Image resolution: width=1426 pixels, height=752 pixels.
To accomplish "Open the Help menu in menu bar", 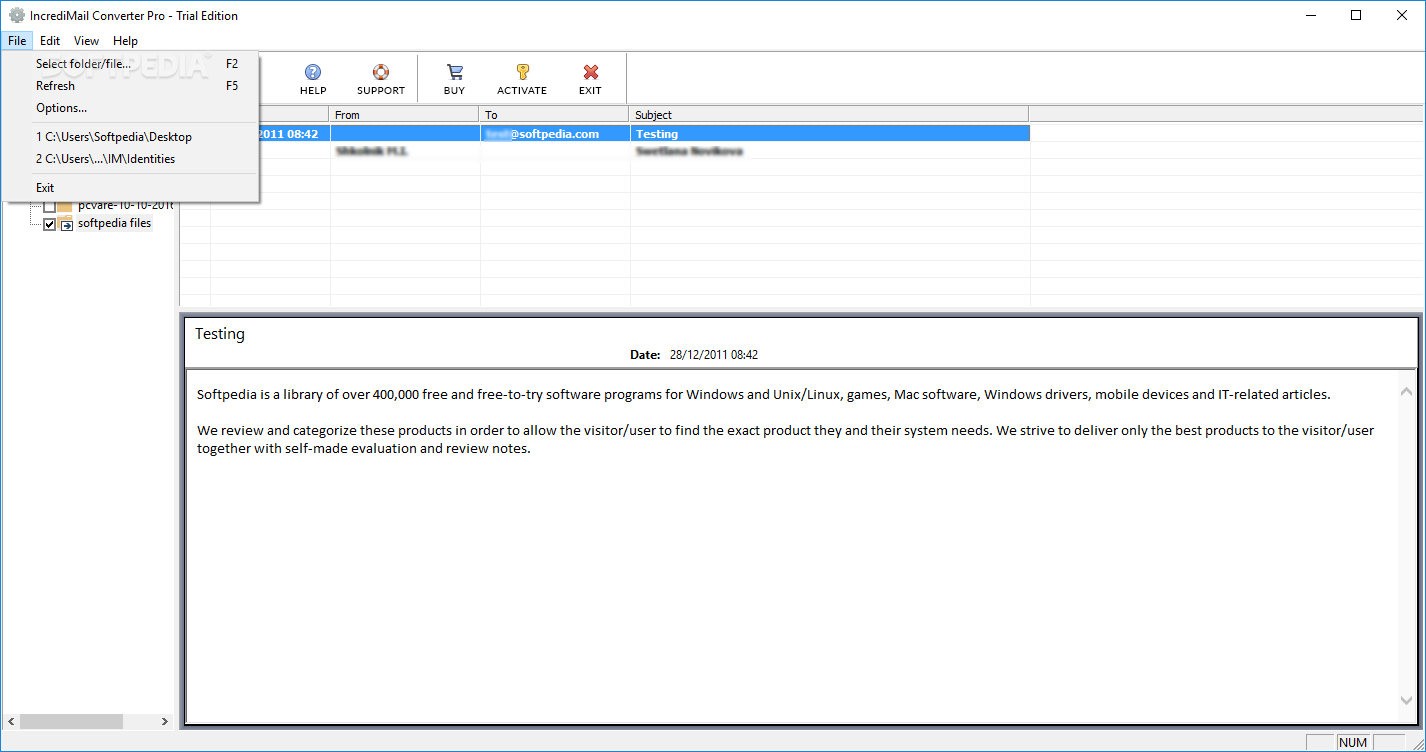I will point(125,41).
